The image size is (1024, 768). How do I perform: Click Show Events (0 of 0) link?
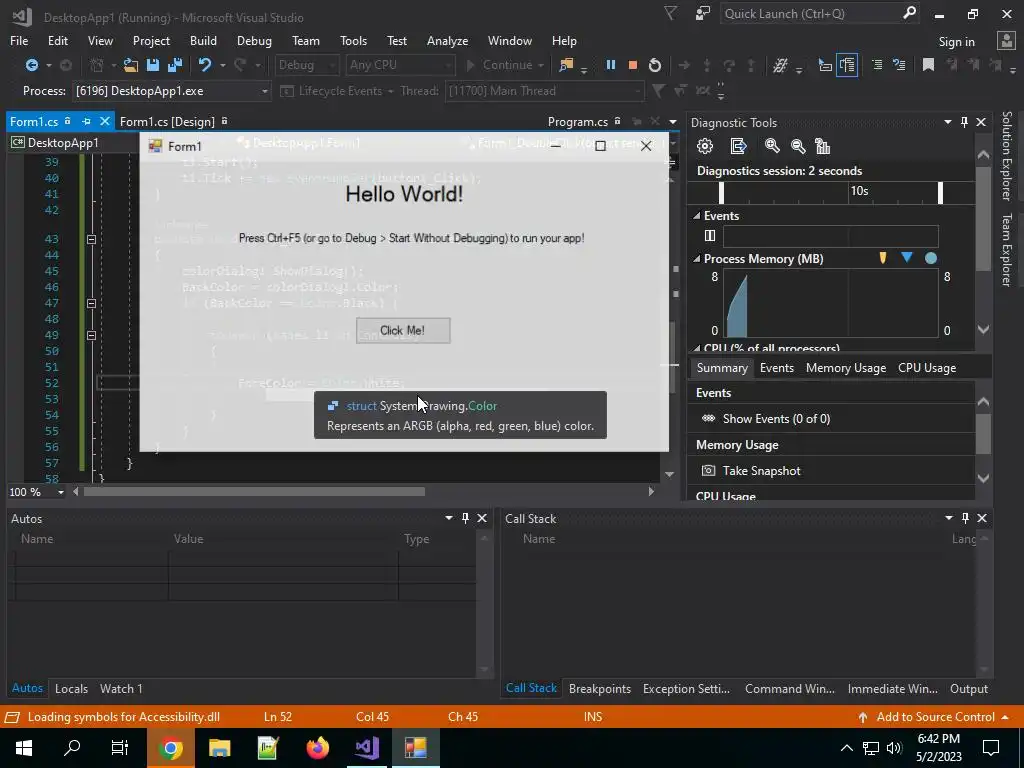coord(776,419)
